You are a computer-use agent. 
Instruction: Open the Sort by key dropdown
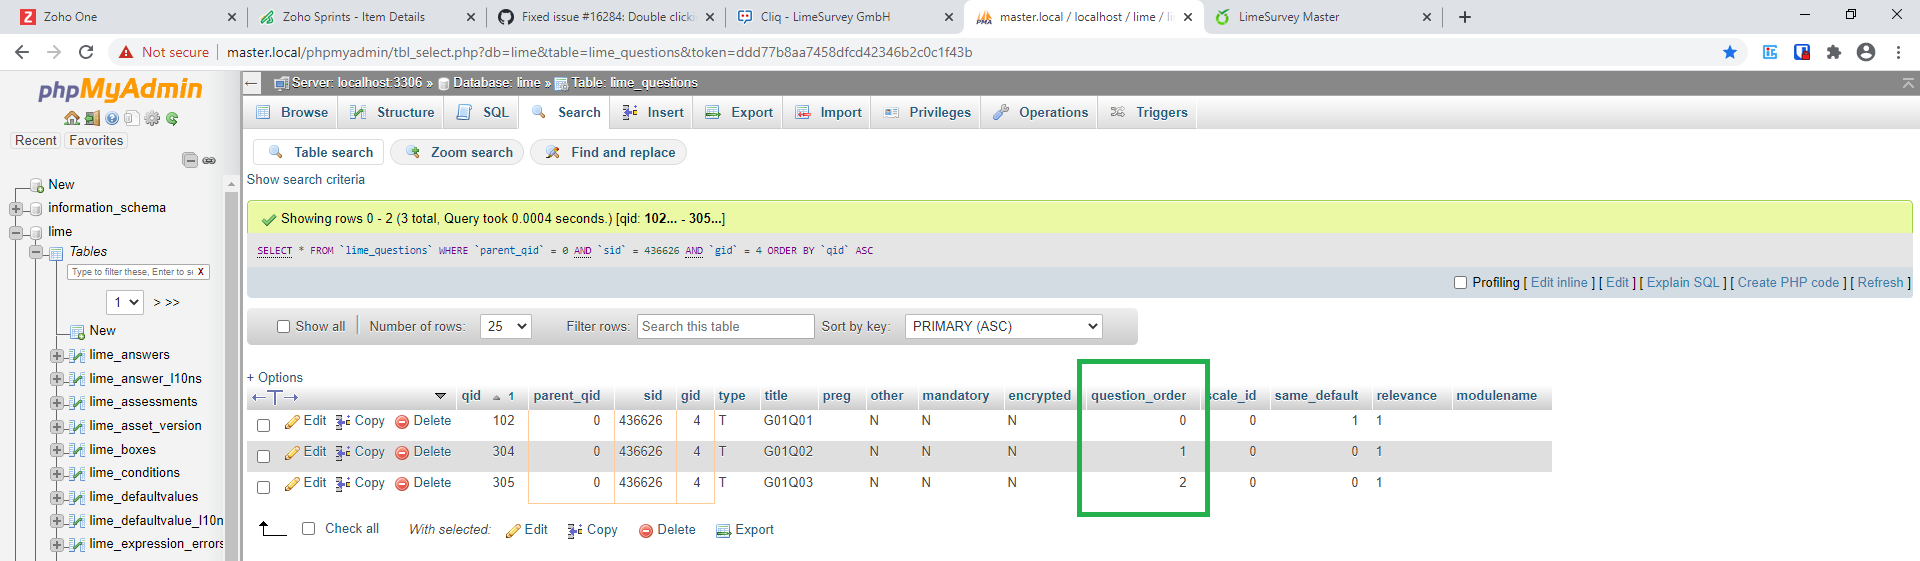point(1003,326)
